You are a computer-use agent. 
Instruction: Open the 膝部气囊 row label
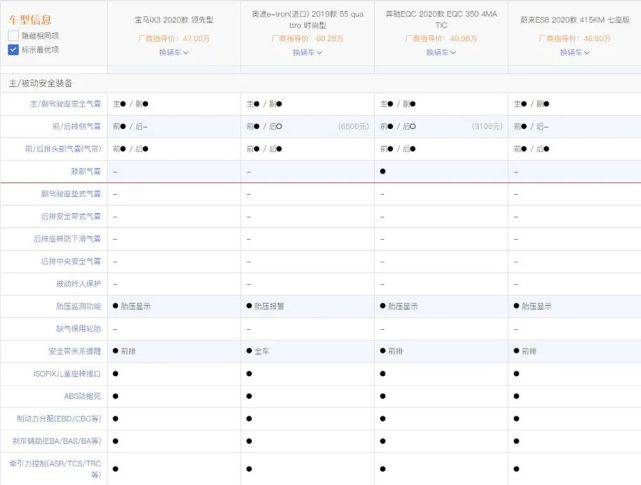[x=86, y=171]
